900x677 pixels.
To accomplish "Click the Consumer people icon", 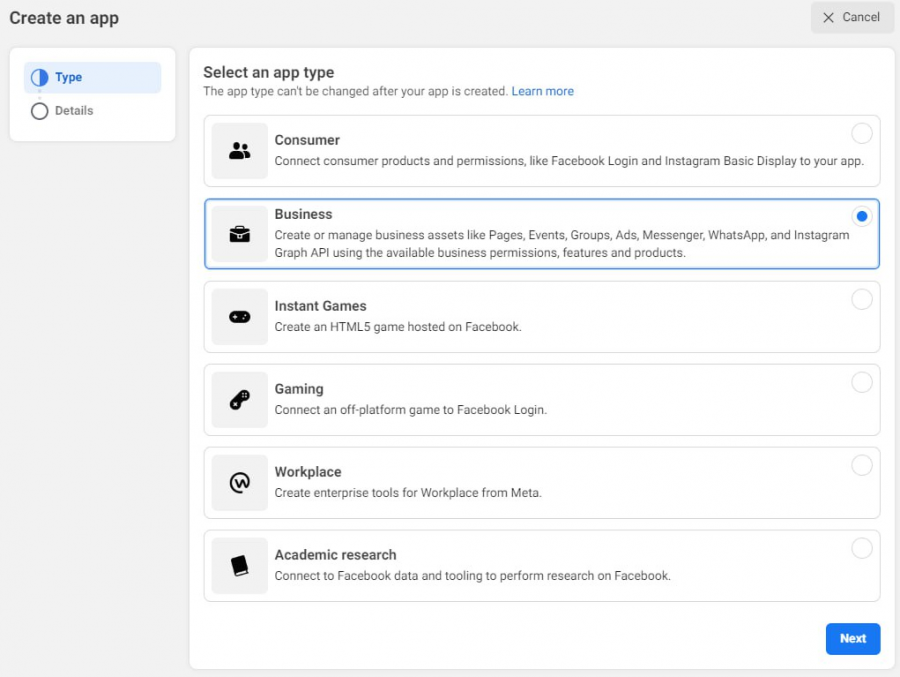I will [x=239, y=150].
